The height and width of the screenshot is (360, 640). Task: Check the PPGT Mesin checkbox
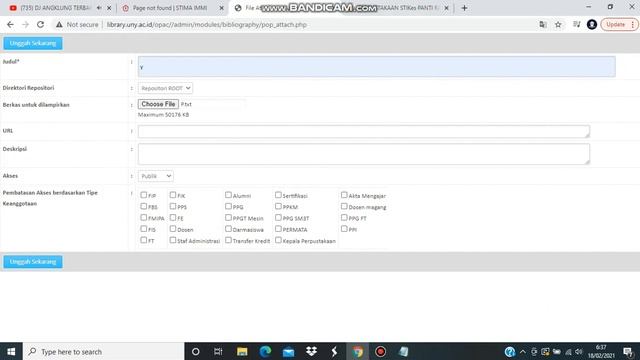[229, 218]
